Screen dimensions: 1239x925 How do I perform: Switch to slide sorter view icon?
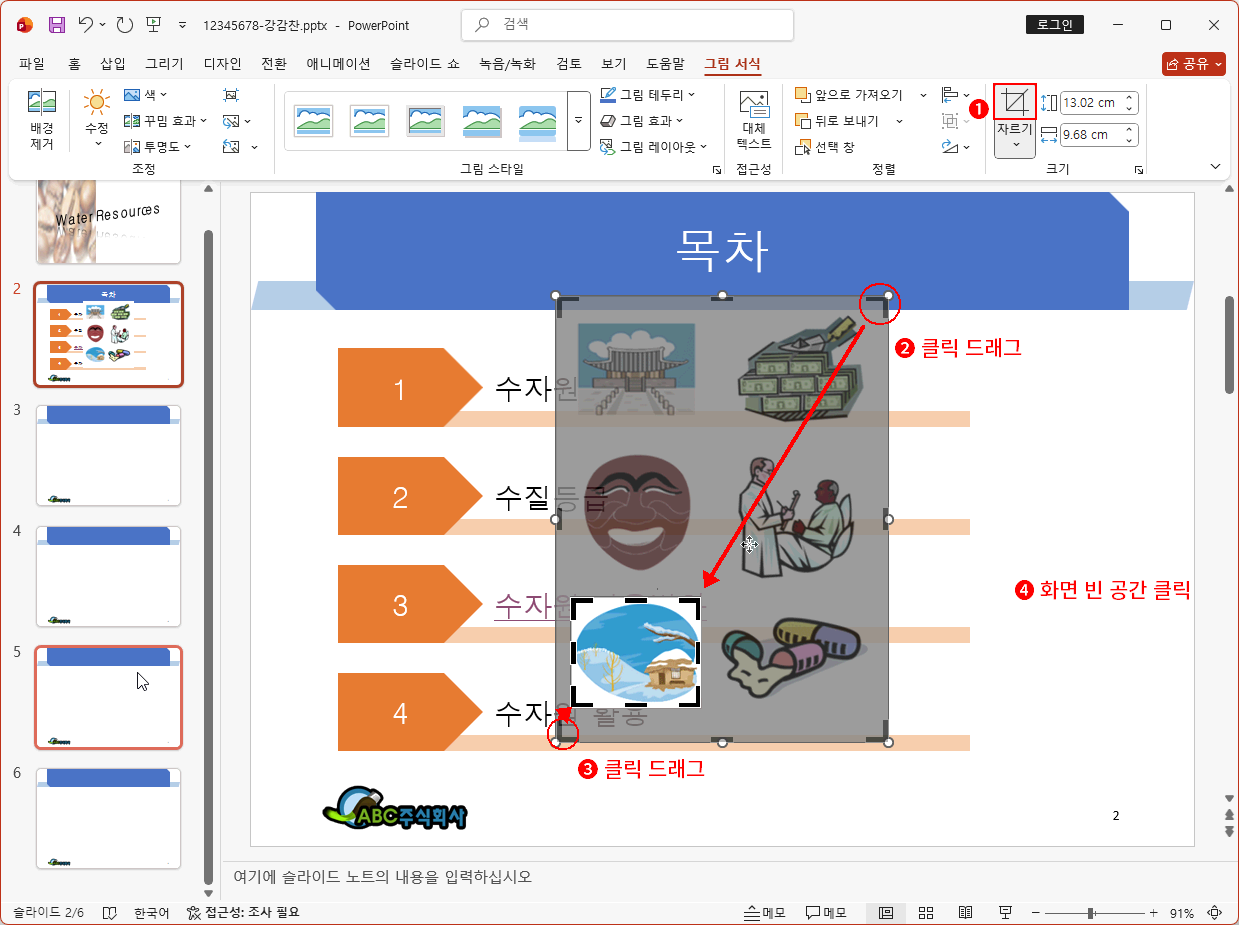tap(926, 912)
